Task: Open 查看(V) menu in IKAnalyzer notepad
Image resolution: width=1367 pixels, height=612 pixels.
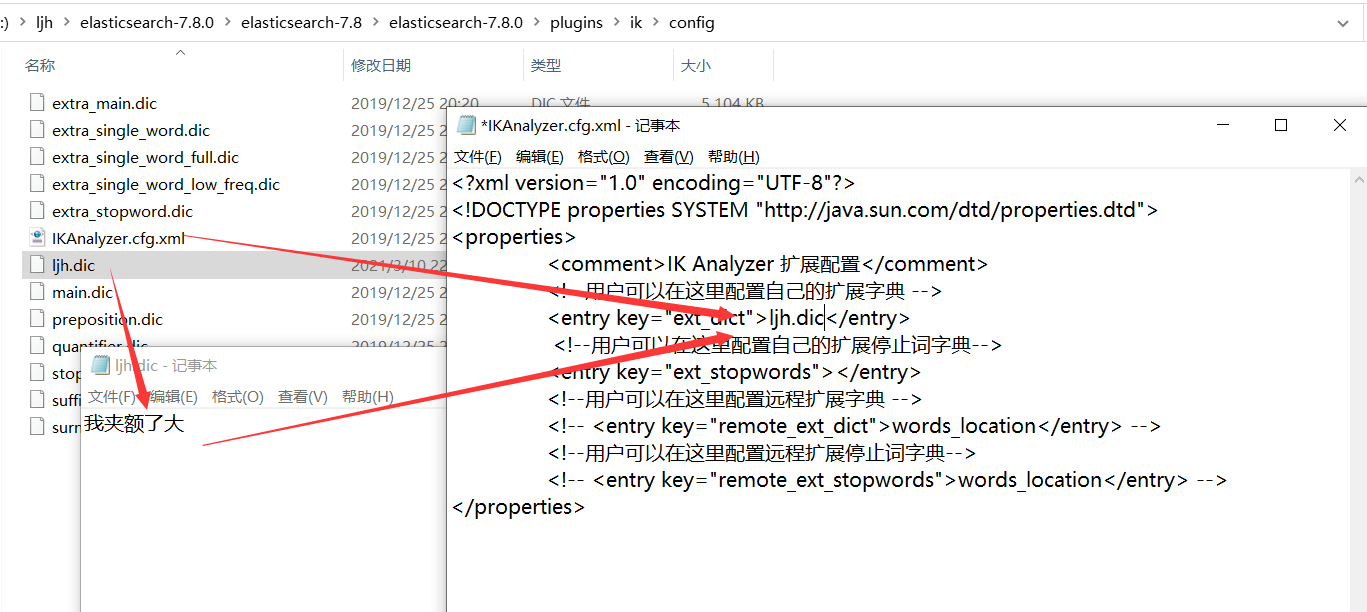Action: (x=668, y=157)
